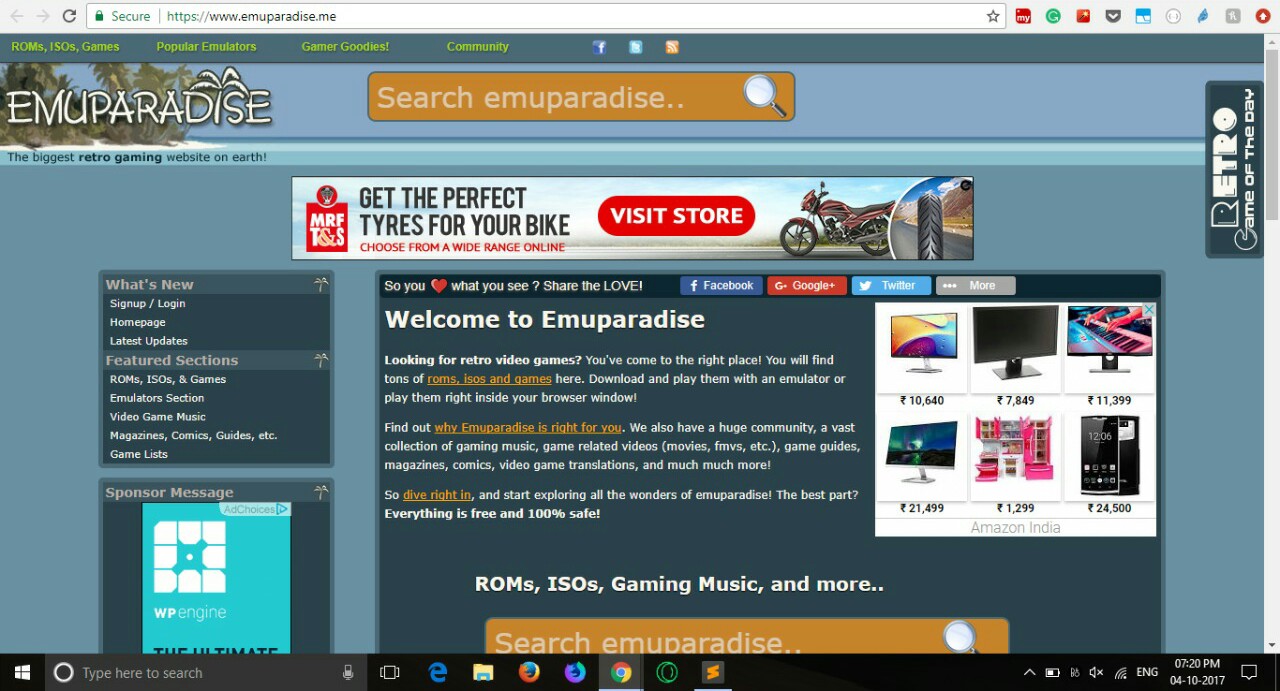Follow the 'why Emuparadise is right for you' link
This screenshot has width=1280, height=691.
click(528, 427)
